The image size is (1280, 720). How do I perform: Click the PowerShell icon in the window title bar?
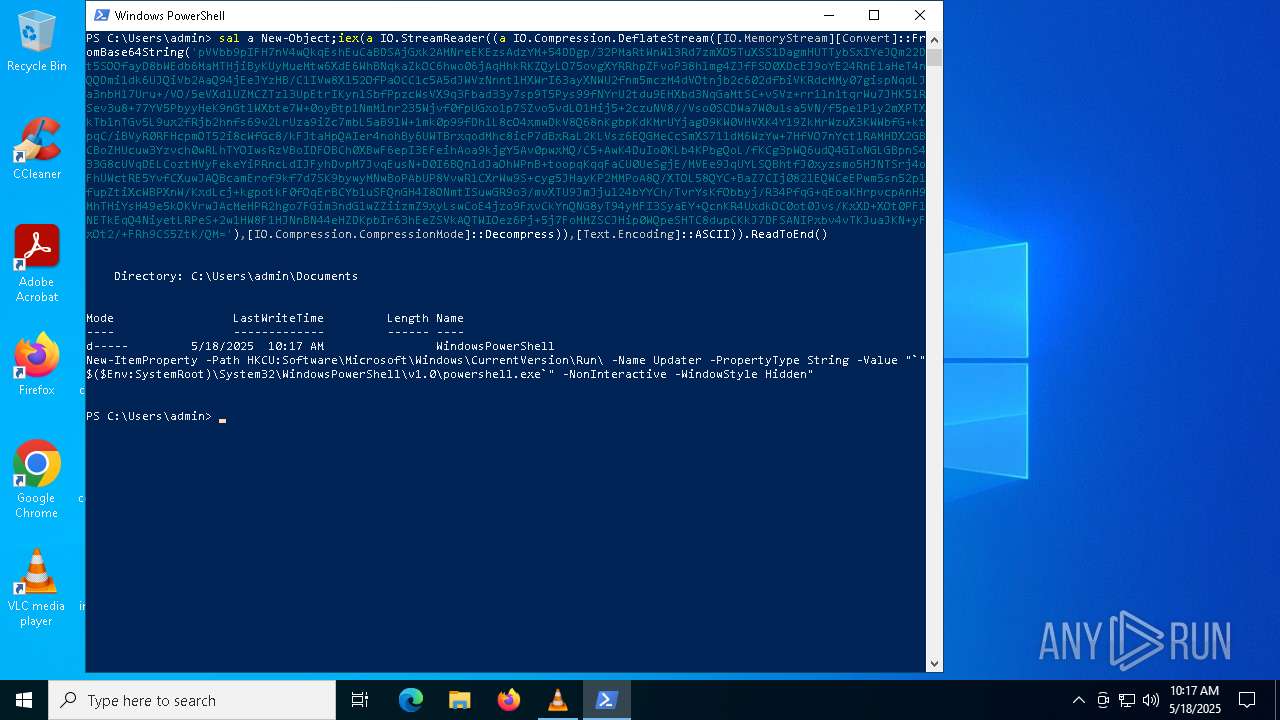100,15
